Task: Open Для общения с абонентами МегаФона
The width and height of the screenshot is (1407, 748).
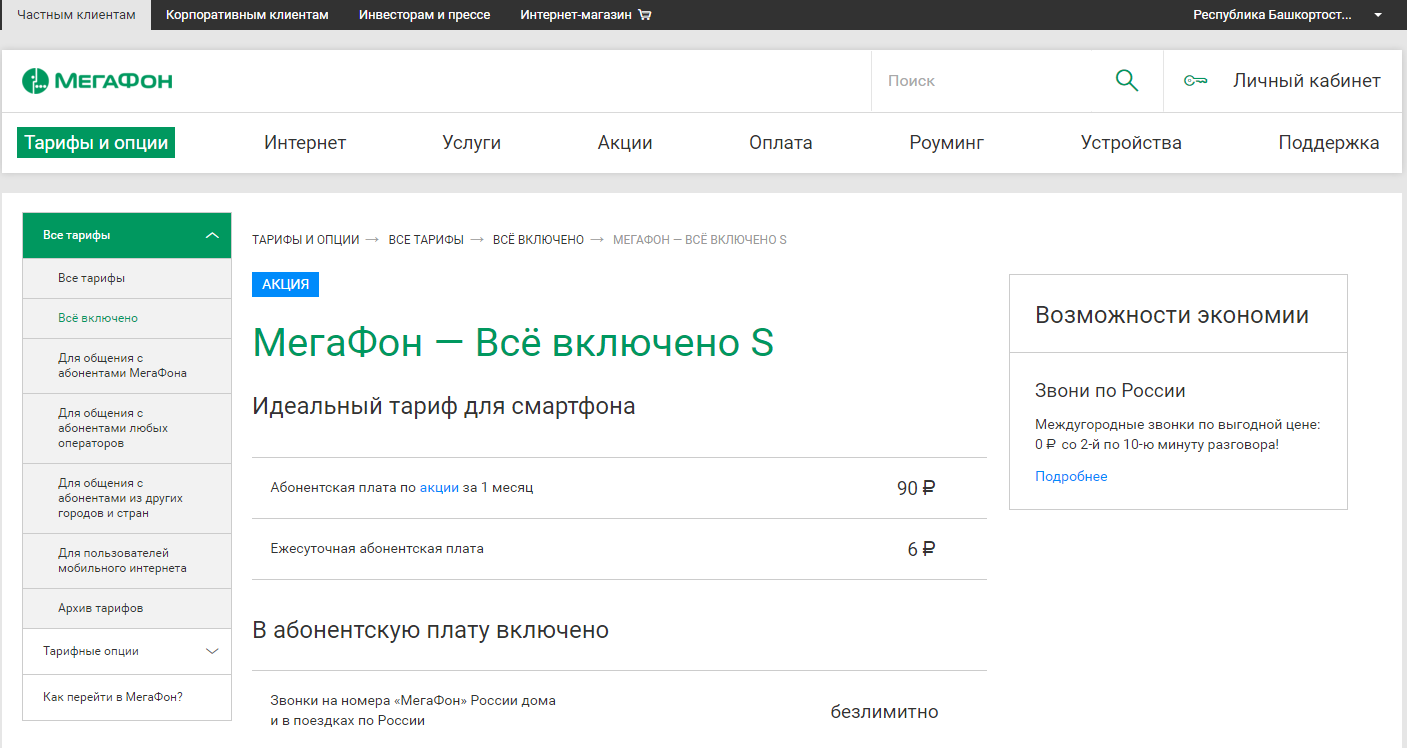Action: (127, 366)
